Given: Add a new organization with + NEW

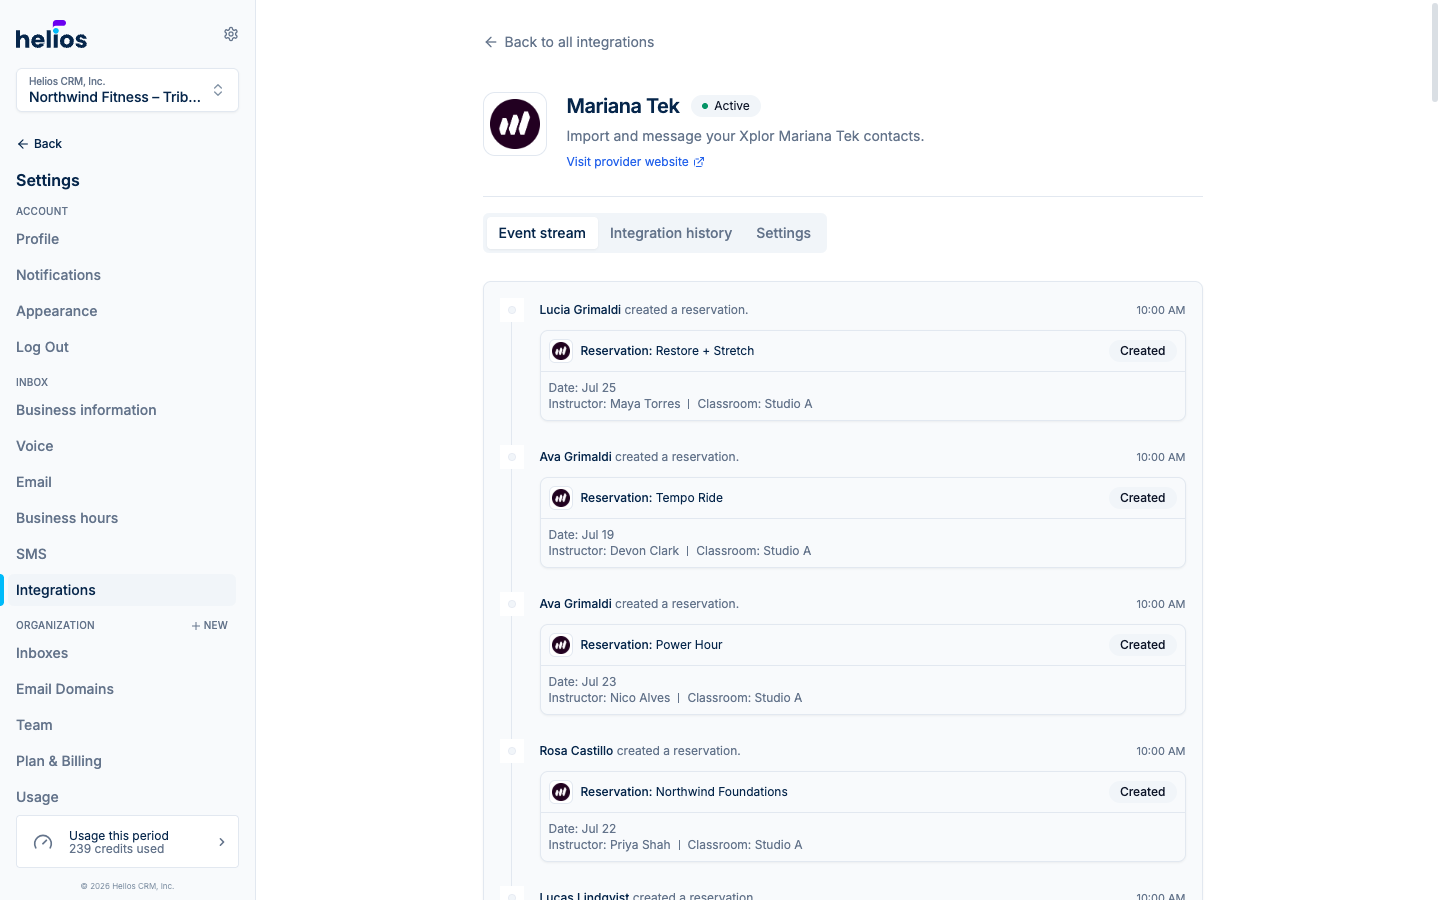Looking at the screenshot, I should coord(210,626).
